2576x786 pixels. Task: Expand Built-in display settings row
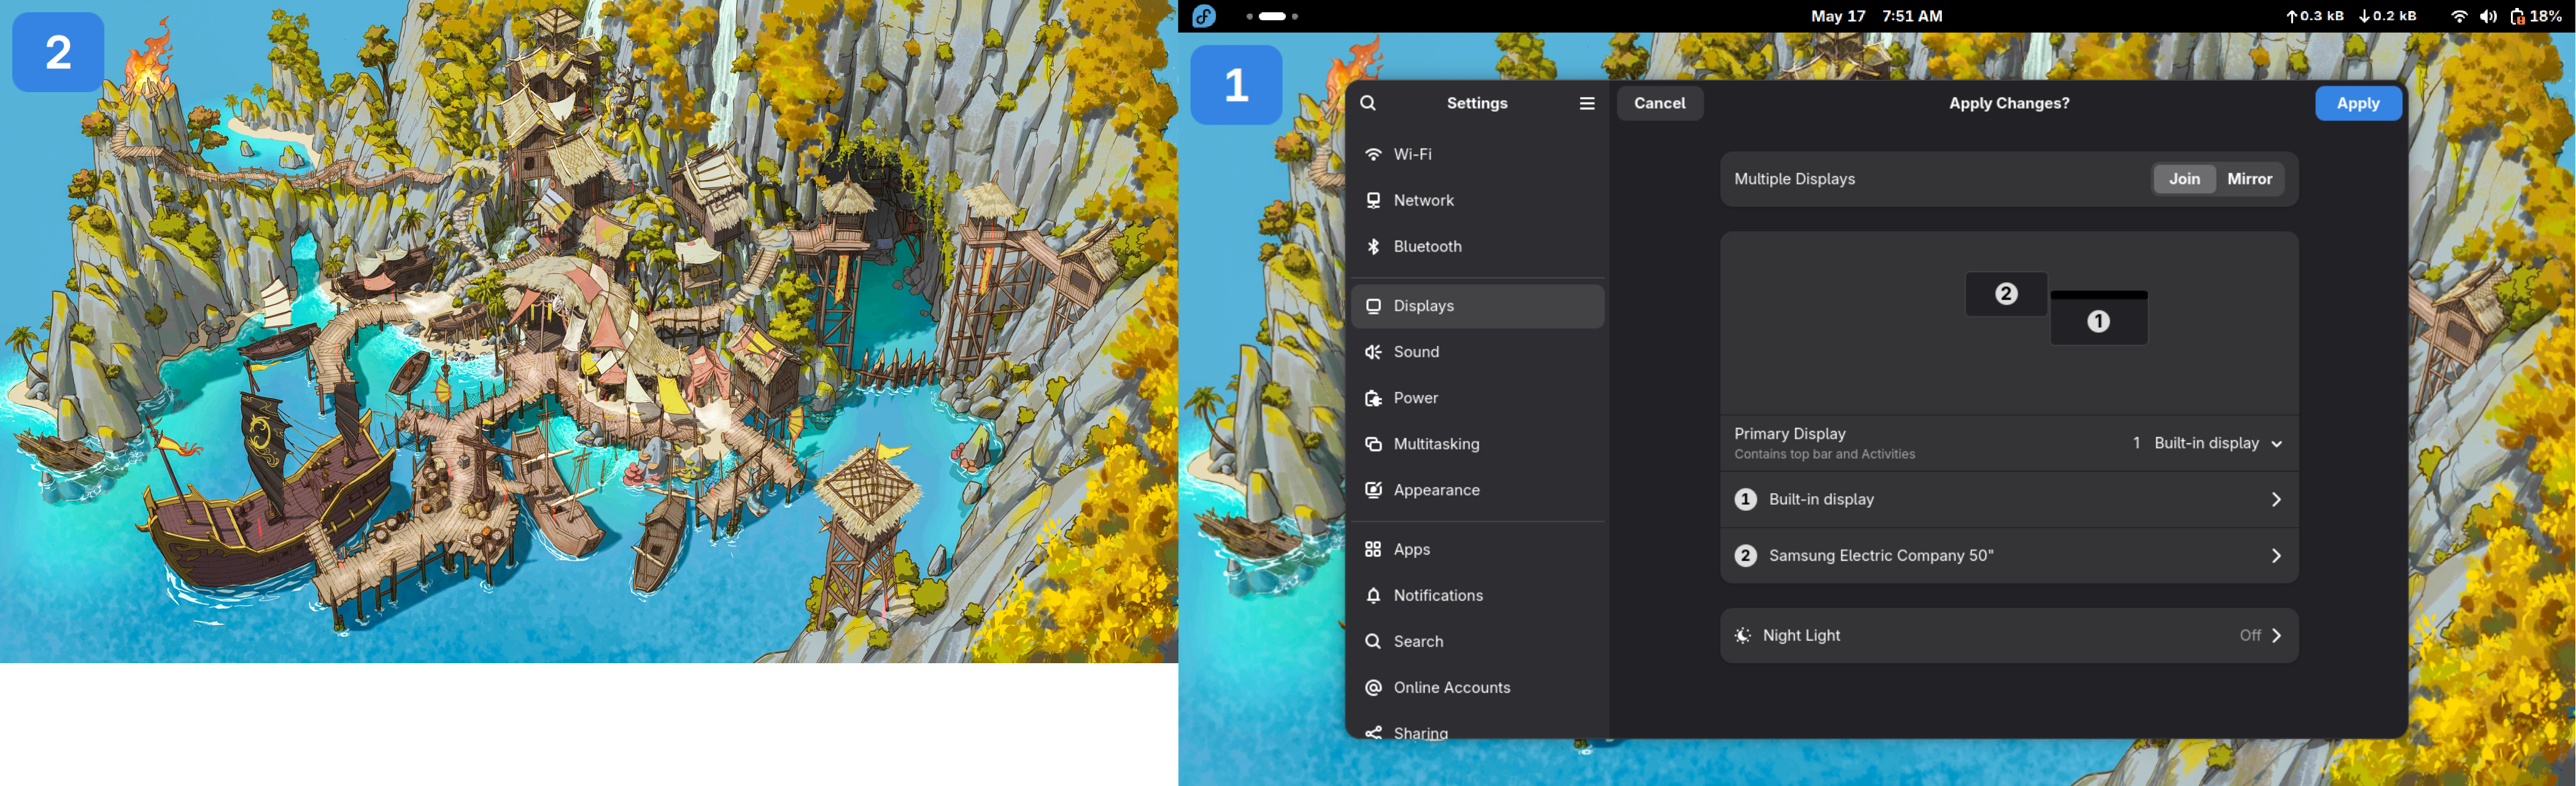click(2009, 499)
